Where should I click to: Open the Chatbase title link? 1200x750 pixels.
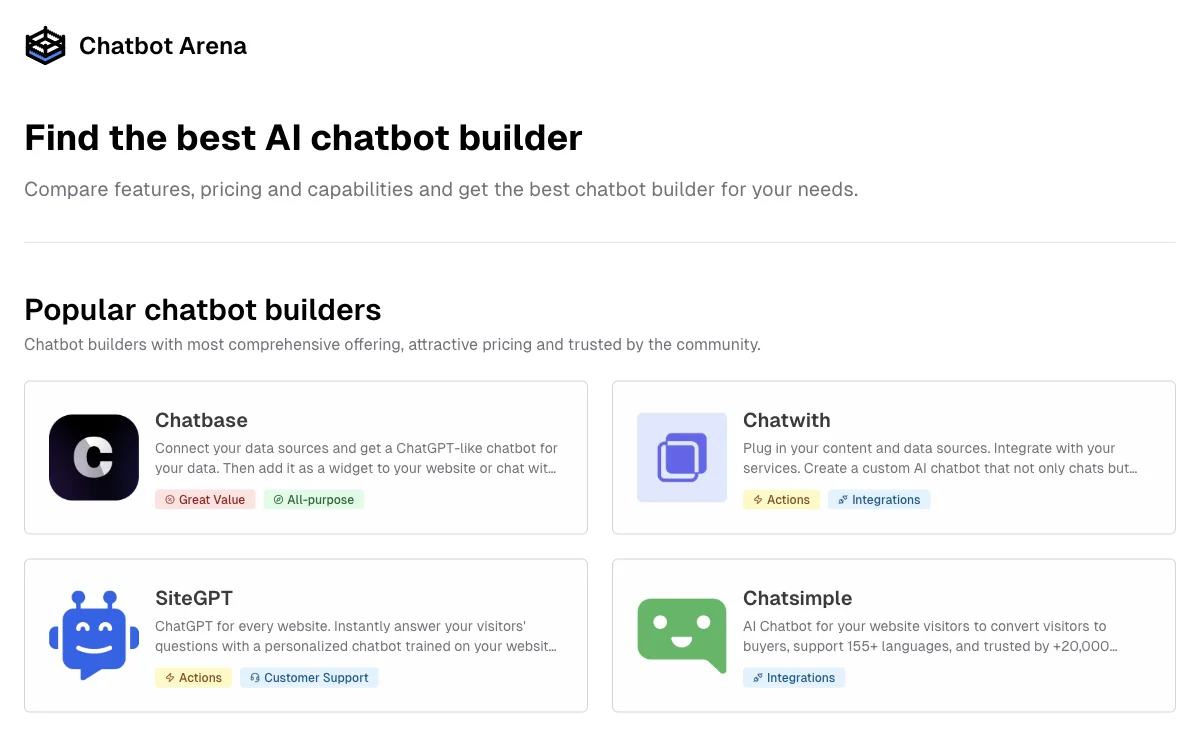[x=201, y=420]
